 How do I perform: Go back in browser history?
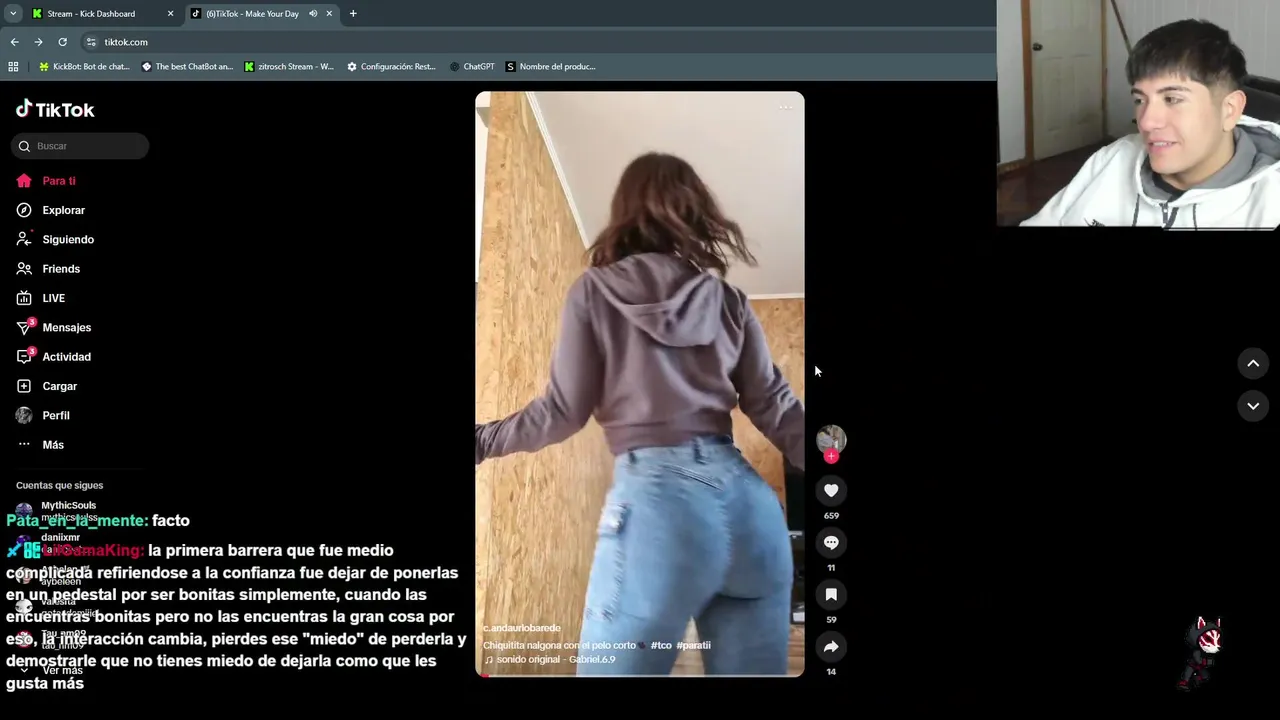(14, 42)
